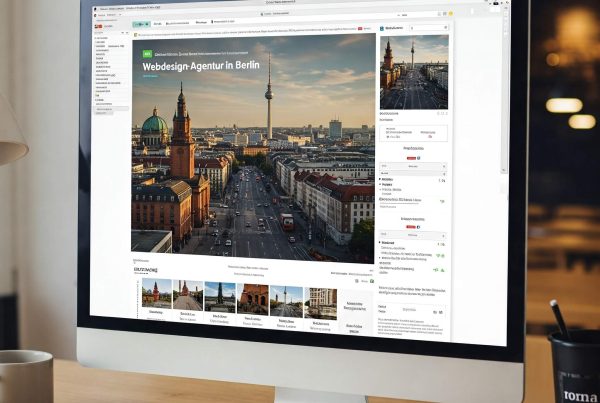Click the yellow icon in window's top-right corner
This screenshot has width=600, height=403.
click(451, 14)
